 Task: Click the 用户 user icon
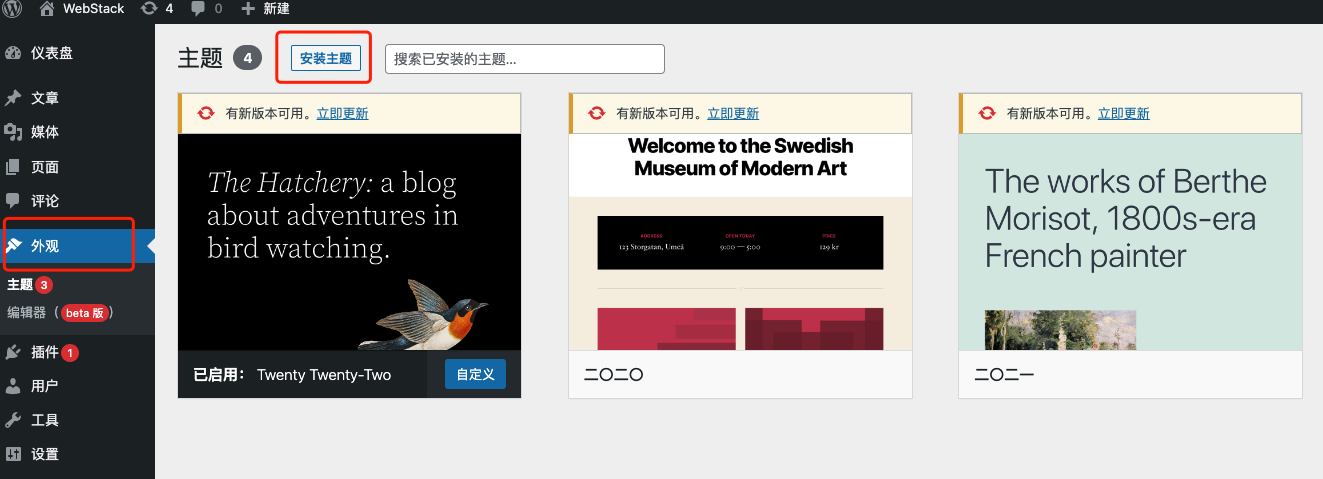13,386
